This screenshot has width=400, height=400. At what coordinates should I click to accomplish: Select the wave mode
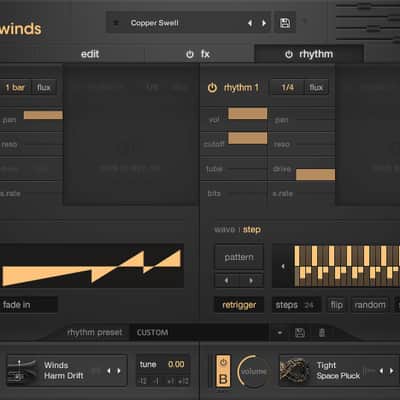pos(224,230)
